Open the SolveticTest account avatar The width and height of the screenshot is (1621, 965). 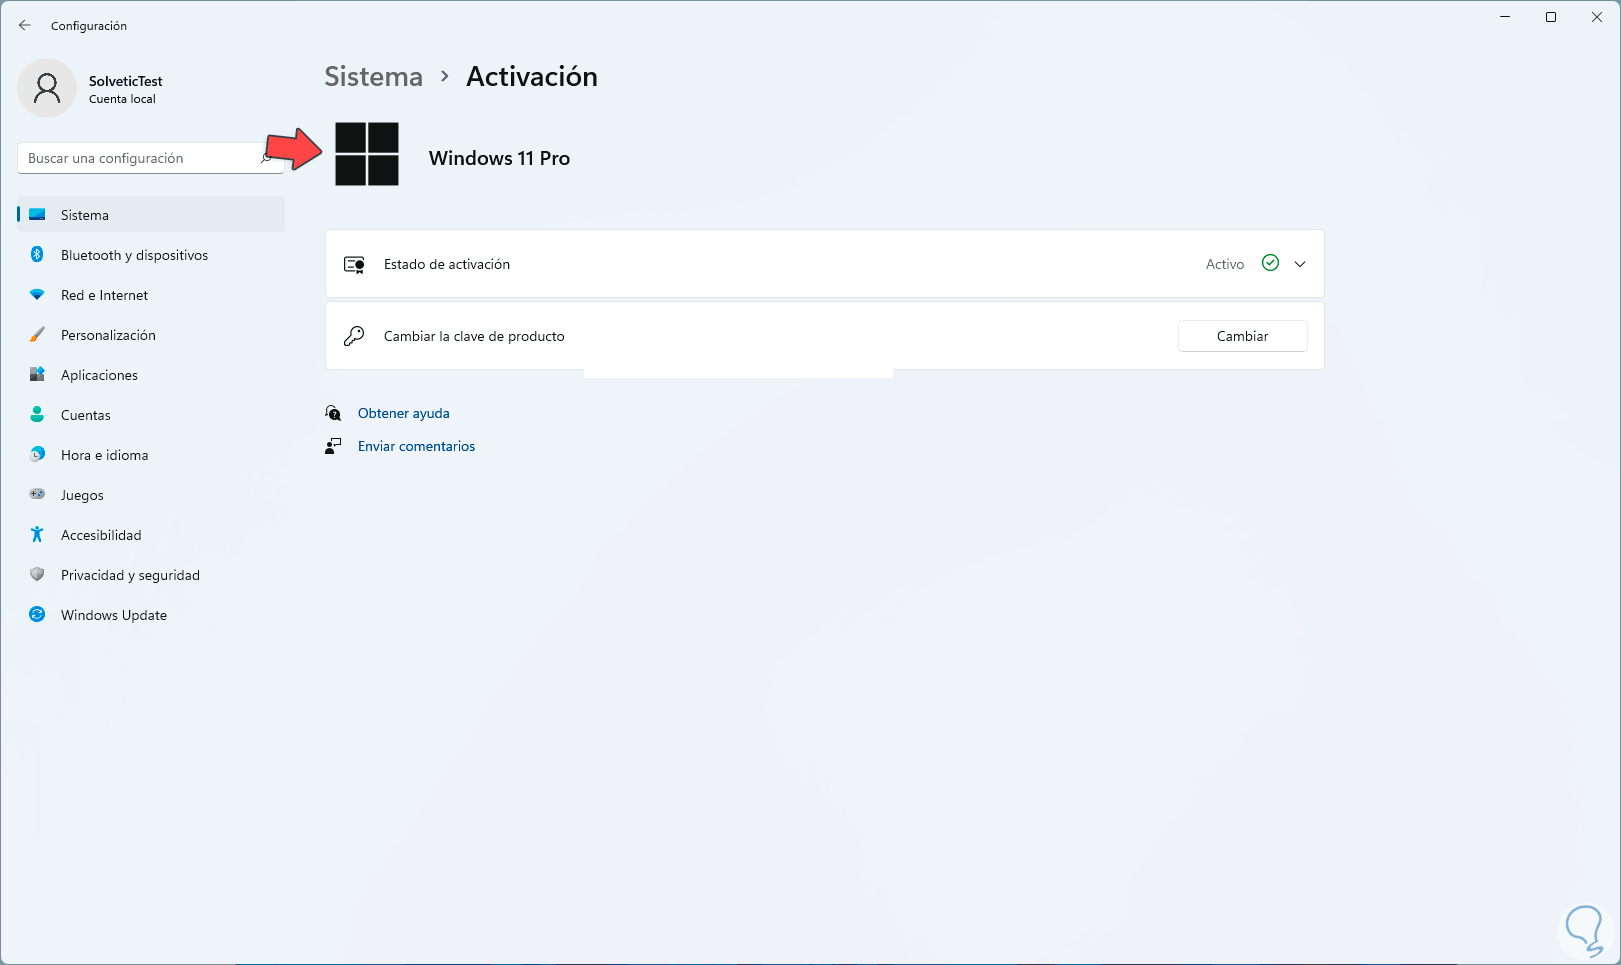pos(47,88)
